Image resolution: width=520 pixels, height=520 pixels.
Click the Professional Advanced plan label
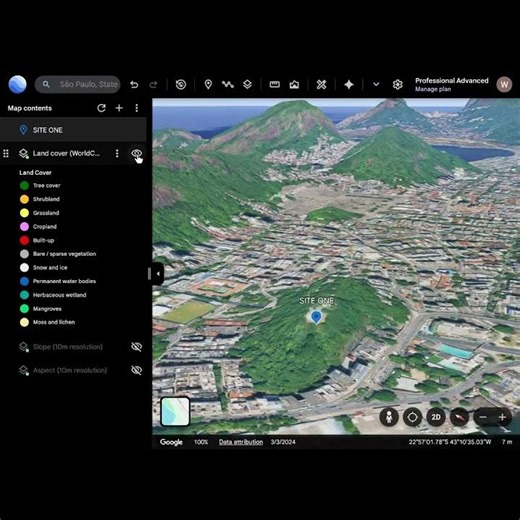pyautogui.click(x=452, y=81)
